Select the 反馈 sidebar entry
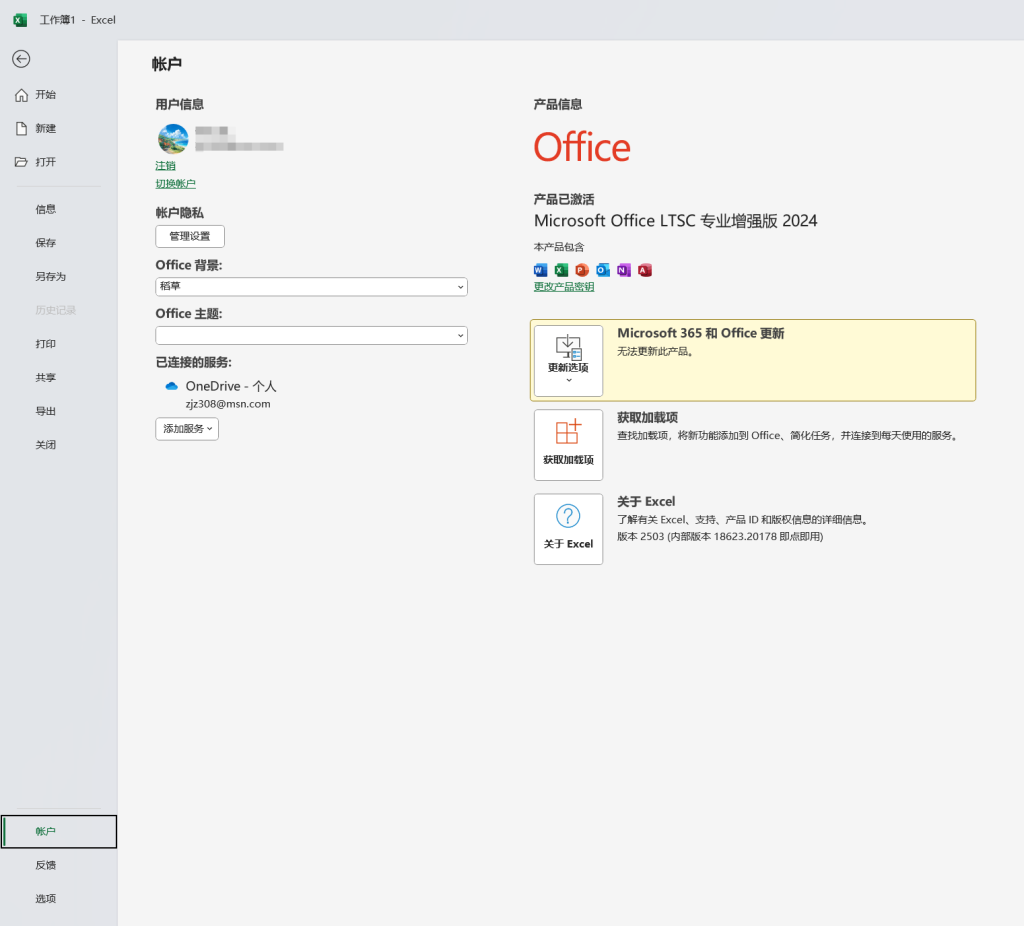1024x926 pixels. pyautogui.click(x=45, y=864)
